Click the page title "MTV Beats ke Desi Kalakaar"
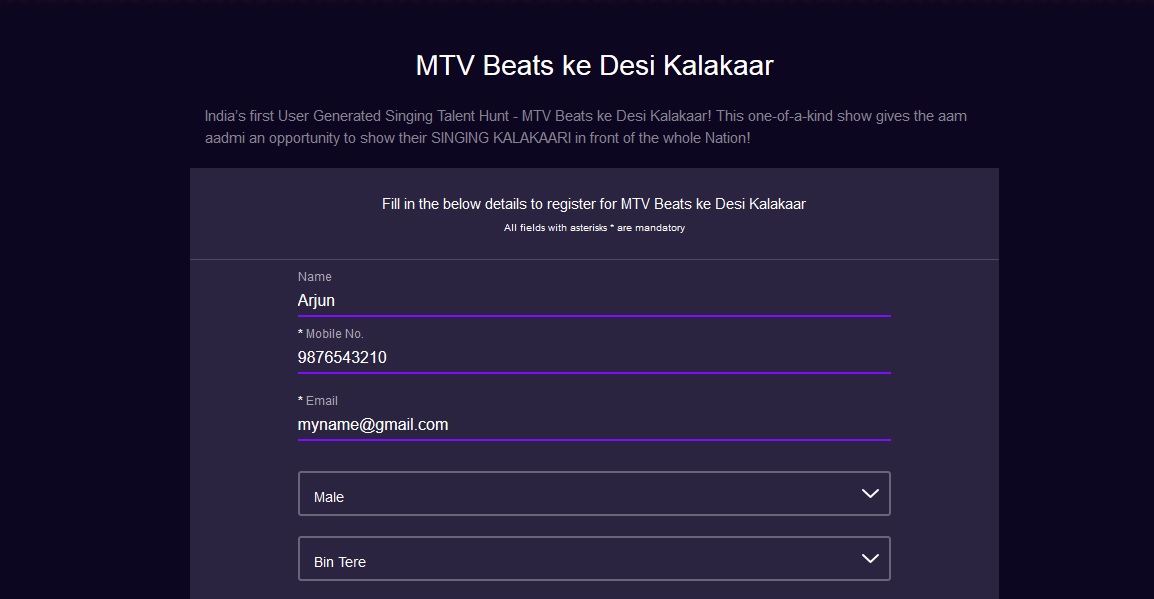Screen dimensions: 1154x599 [x=594, y=66]
